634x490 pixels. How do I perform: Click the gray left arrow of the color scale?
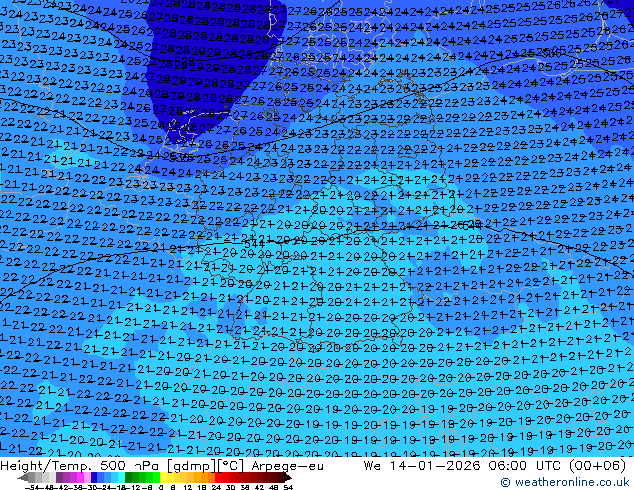[23, 478]
